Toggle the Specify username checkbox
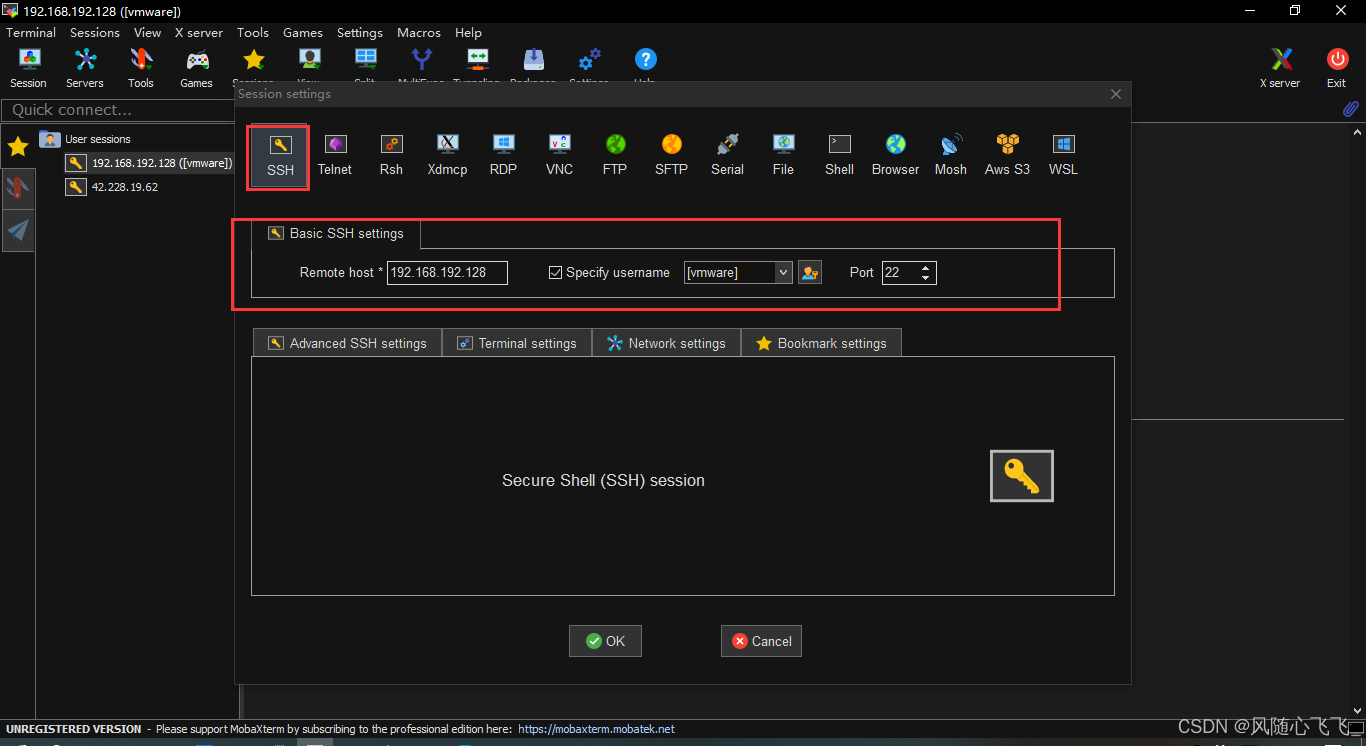This screenshot has width=1366, height=746. [556, 272]
